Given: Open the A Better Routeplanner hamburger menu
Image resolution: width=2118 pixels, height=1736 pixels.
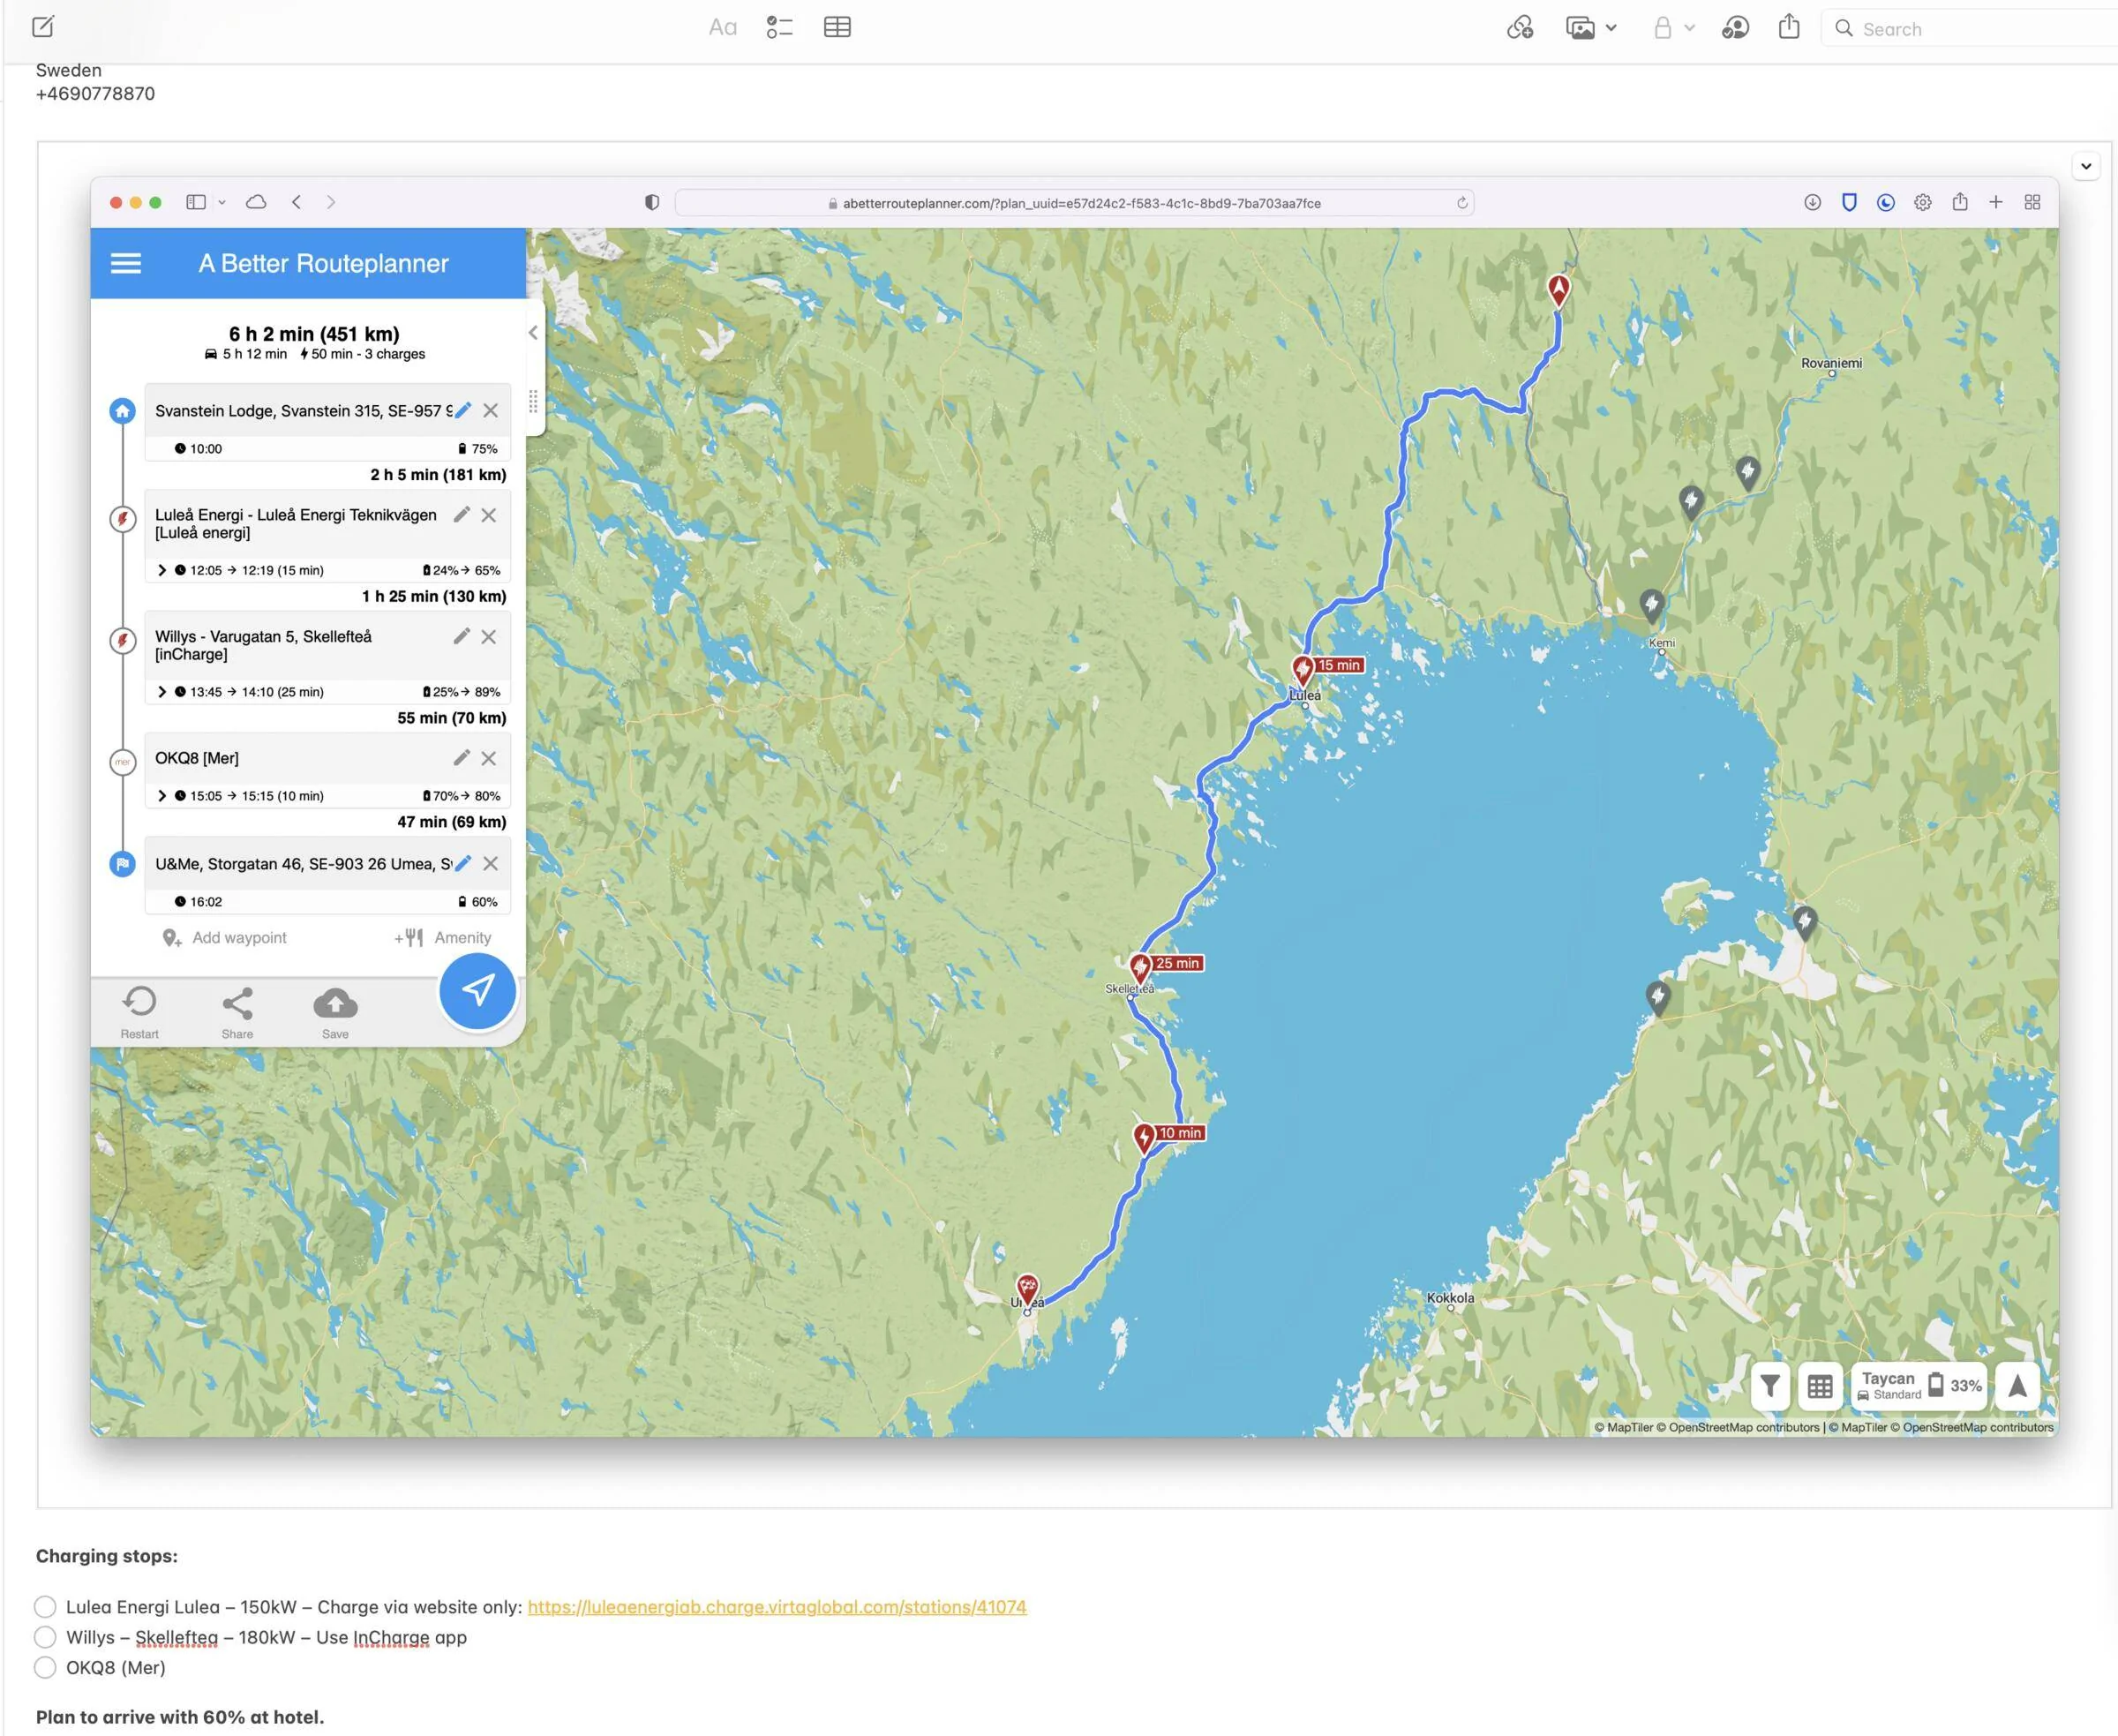Looking at the screenshot, I should [x=125, y=263].
